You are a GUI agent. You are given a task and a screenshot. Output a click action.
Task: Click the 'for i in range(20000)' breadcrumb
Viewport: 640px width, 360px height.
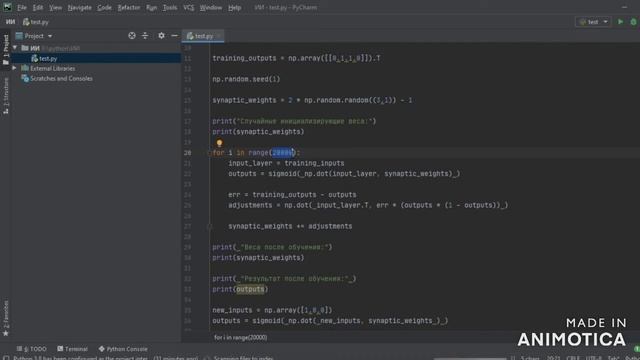(x=240, y=338)
